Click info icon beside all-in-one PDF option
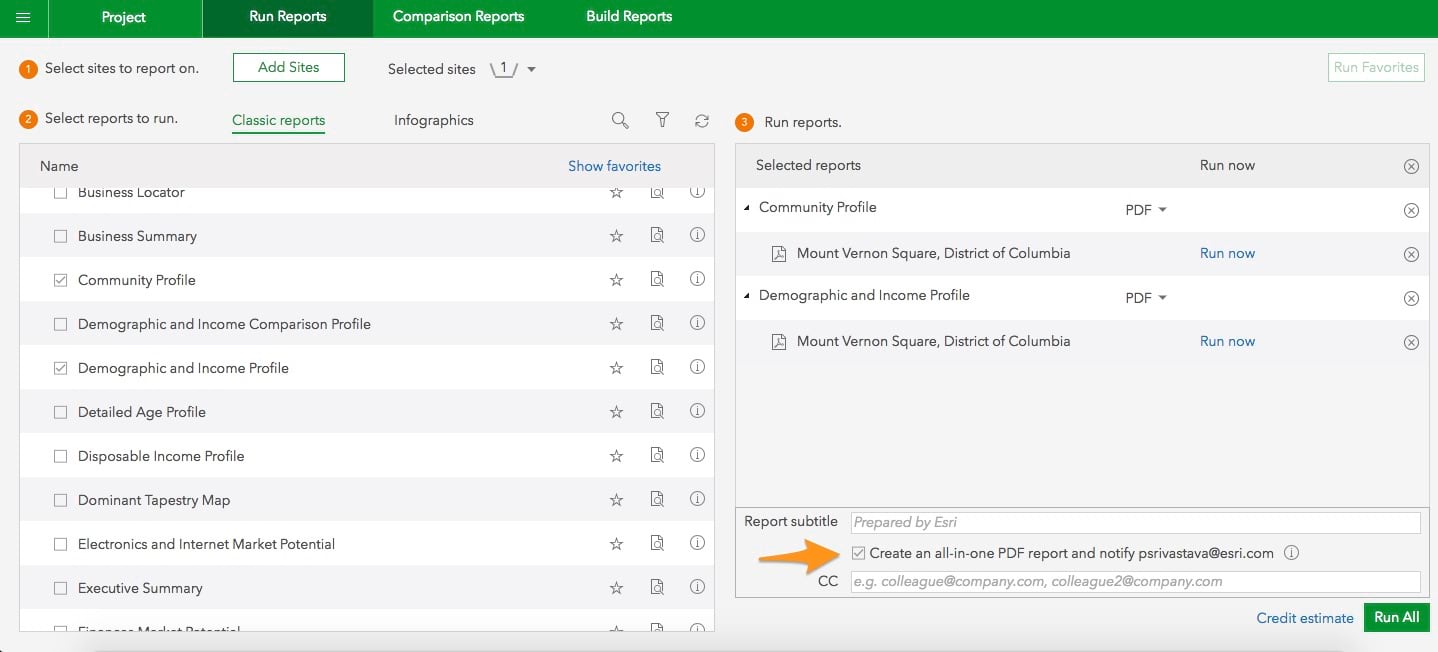Viewport: 1438px width, 652px height. (x=1291, y=552)
